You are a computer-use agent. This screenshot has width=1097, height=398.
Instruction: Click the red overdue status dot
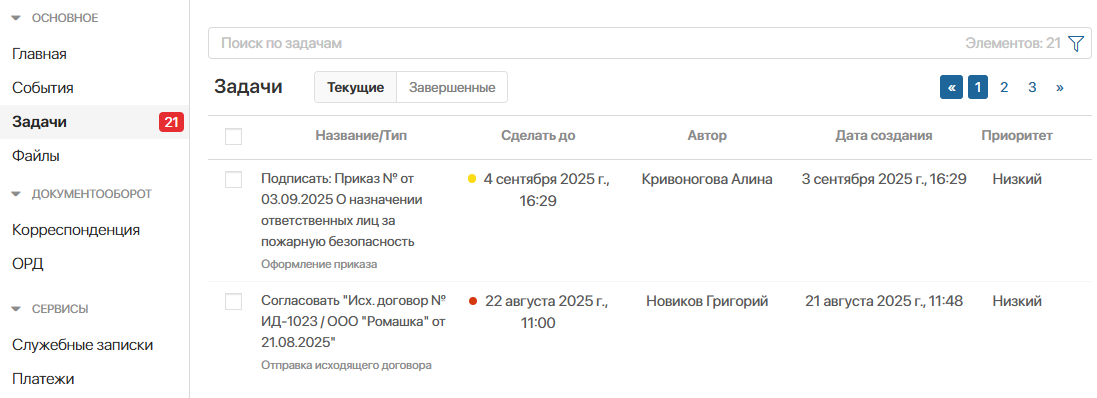472,301
